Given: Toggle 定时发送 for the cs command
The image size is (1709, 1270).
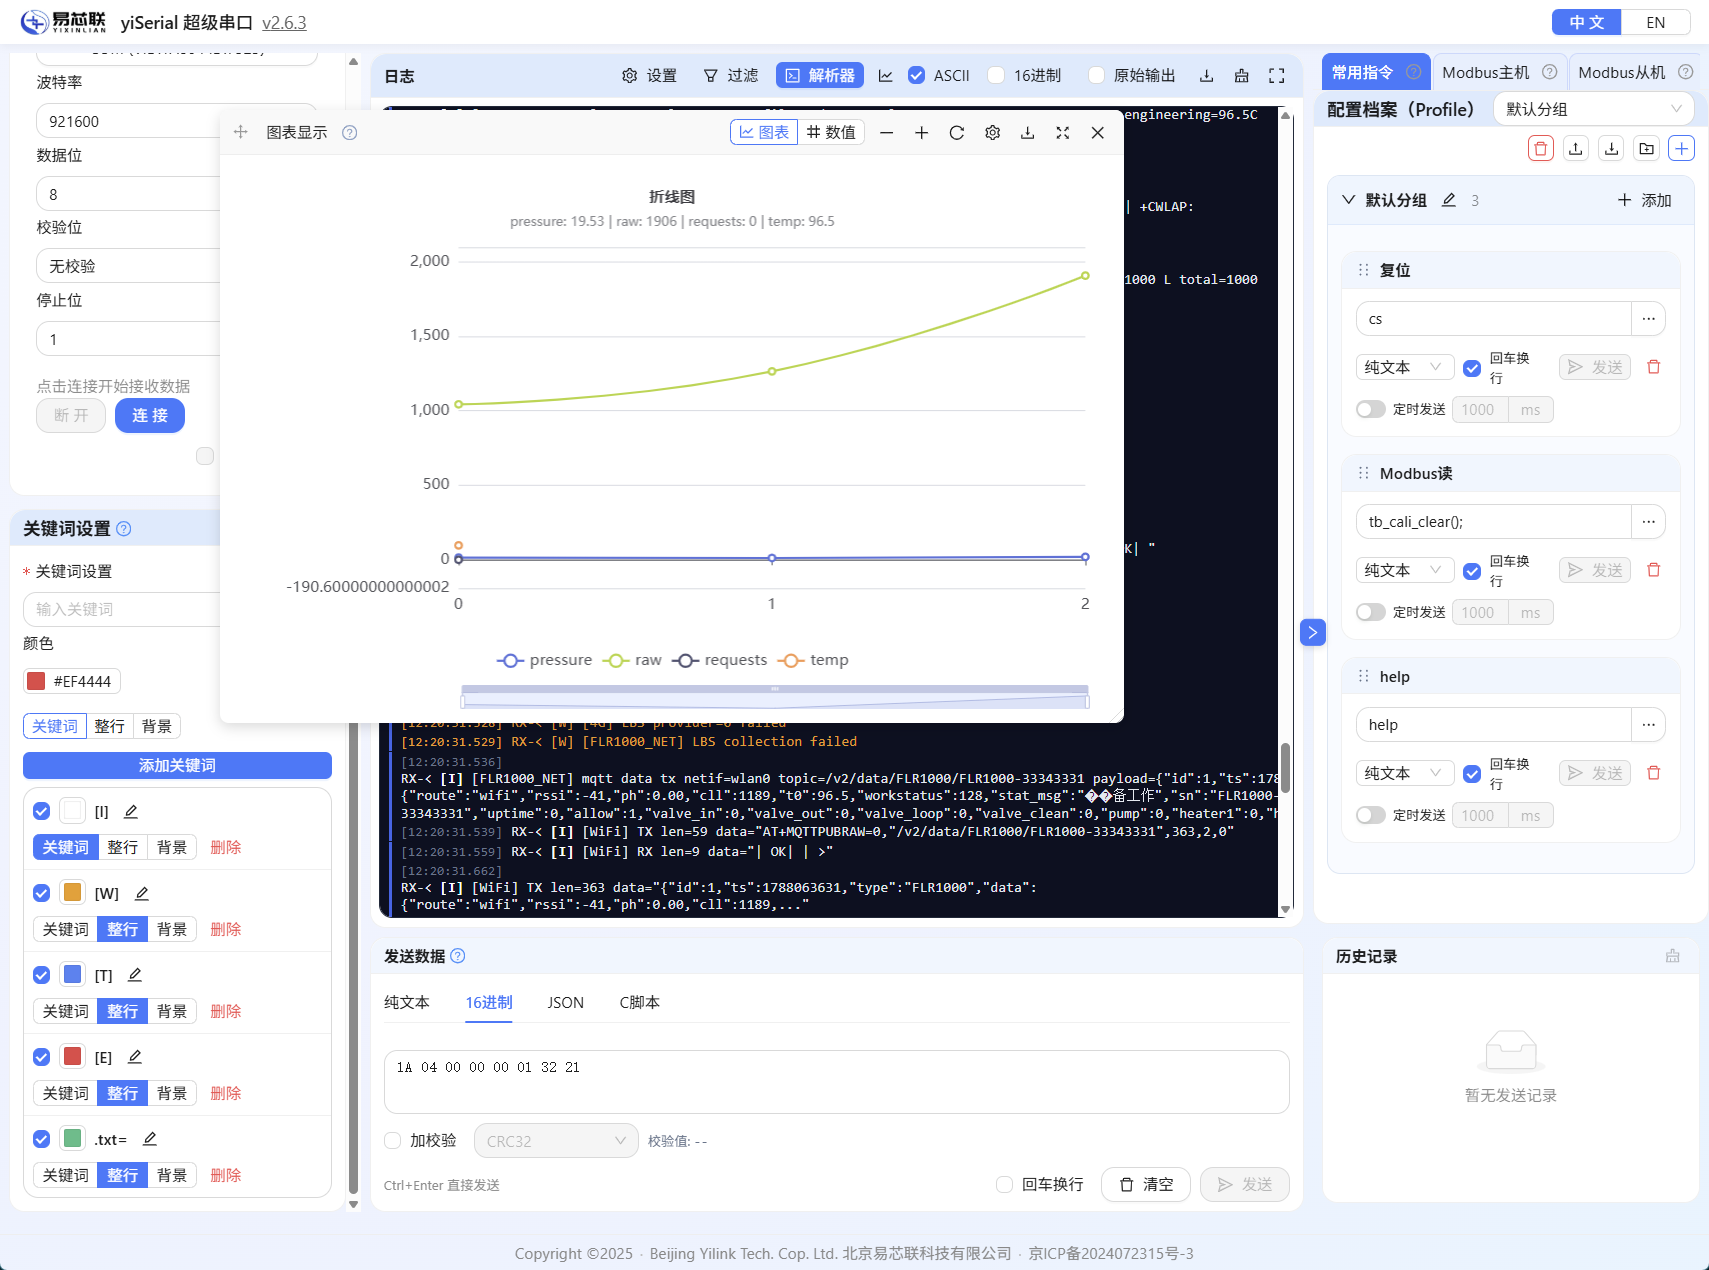Looking at the screenshot, I should click(x=1370, y=409).
